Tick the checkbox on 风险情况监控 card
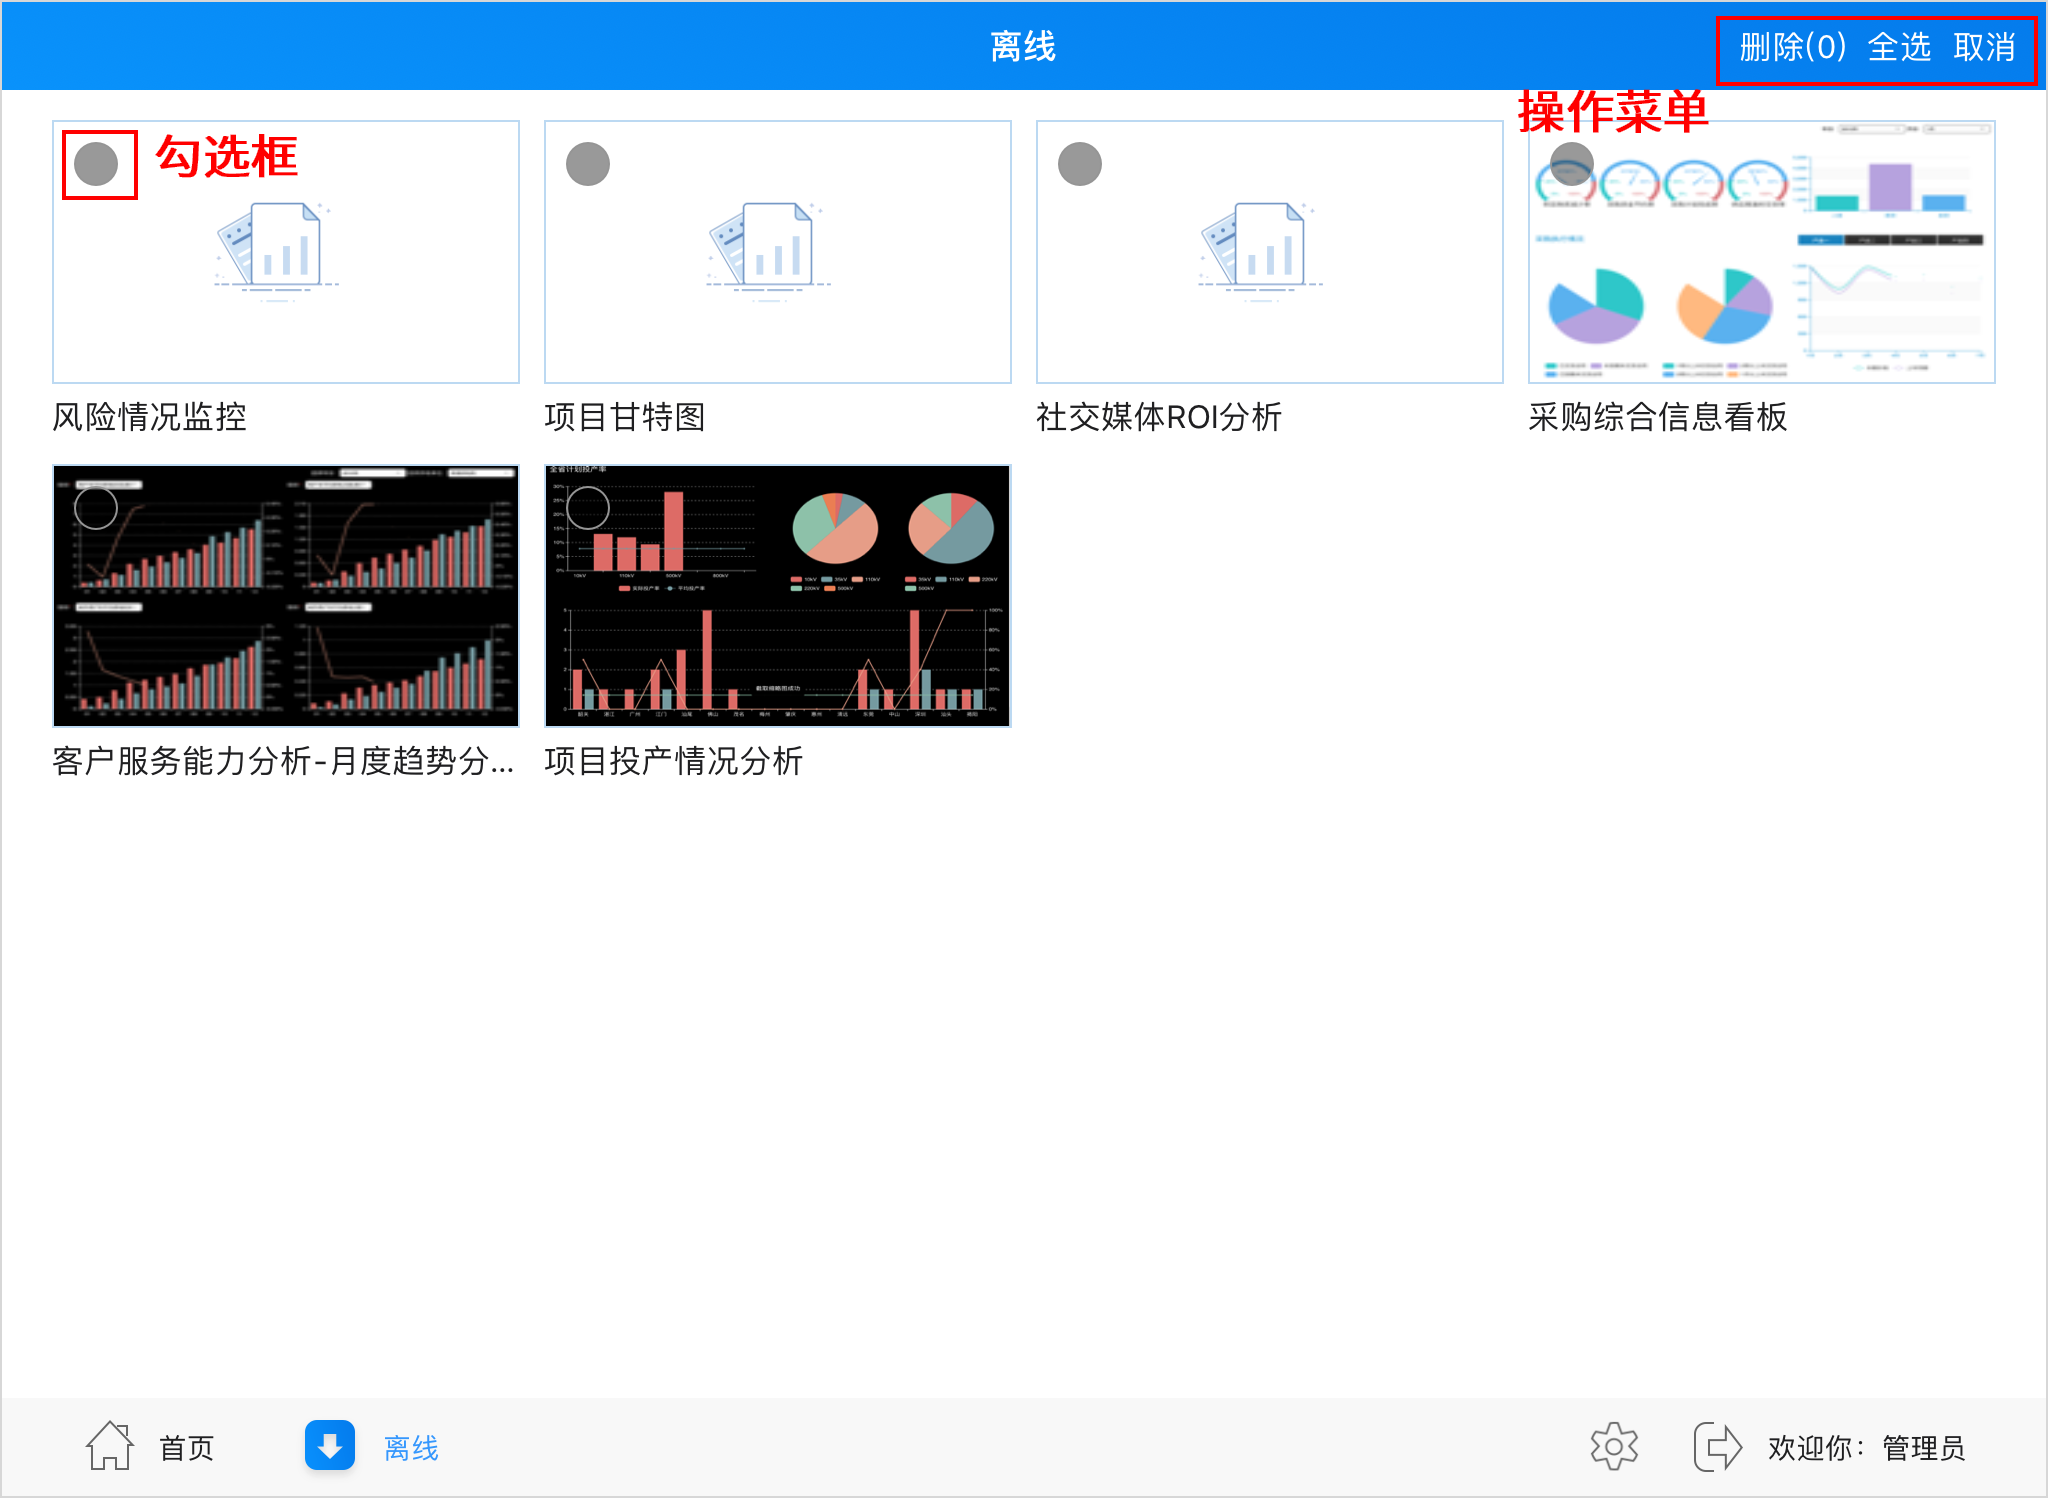 pyautogui.click(x=97, y=164)
